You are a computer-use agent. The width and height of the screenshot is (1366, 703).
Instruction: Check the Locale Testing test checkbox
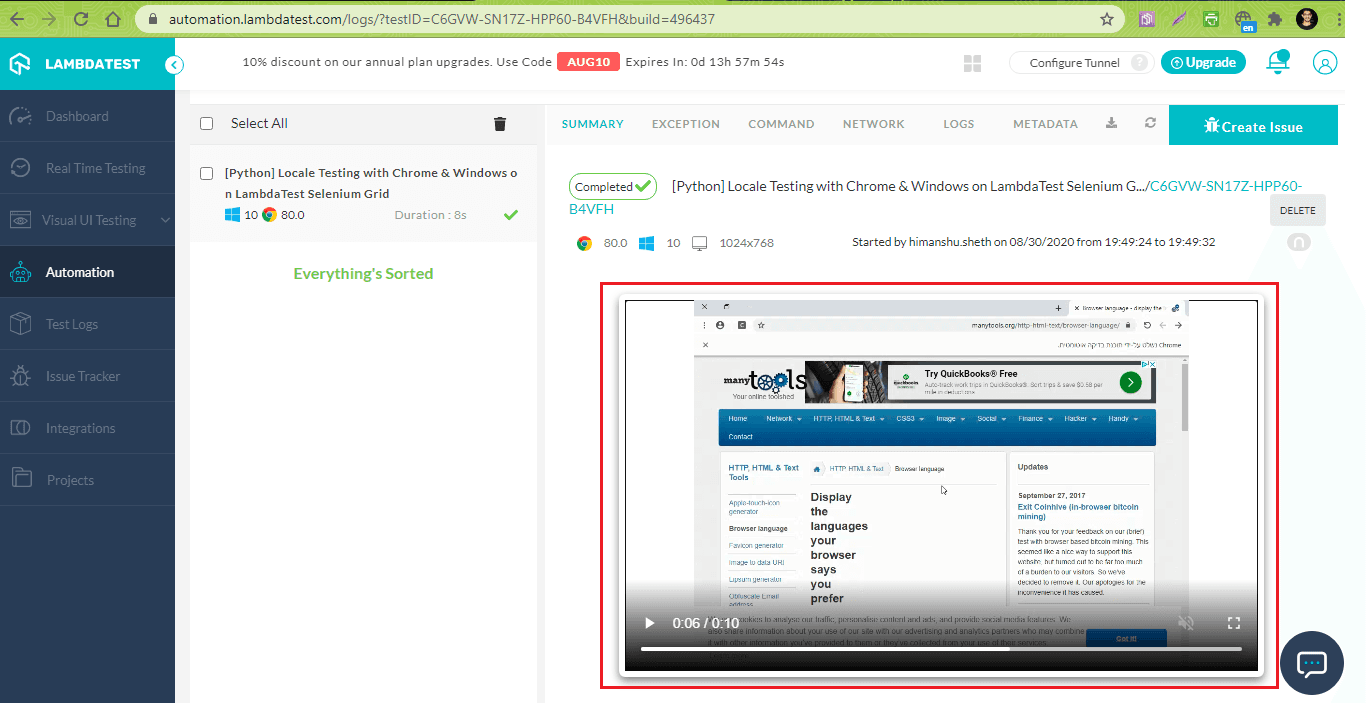(206, 172)
